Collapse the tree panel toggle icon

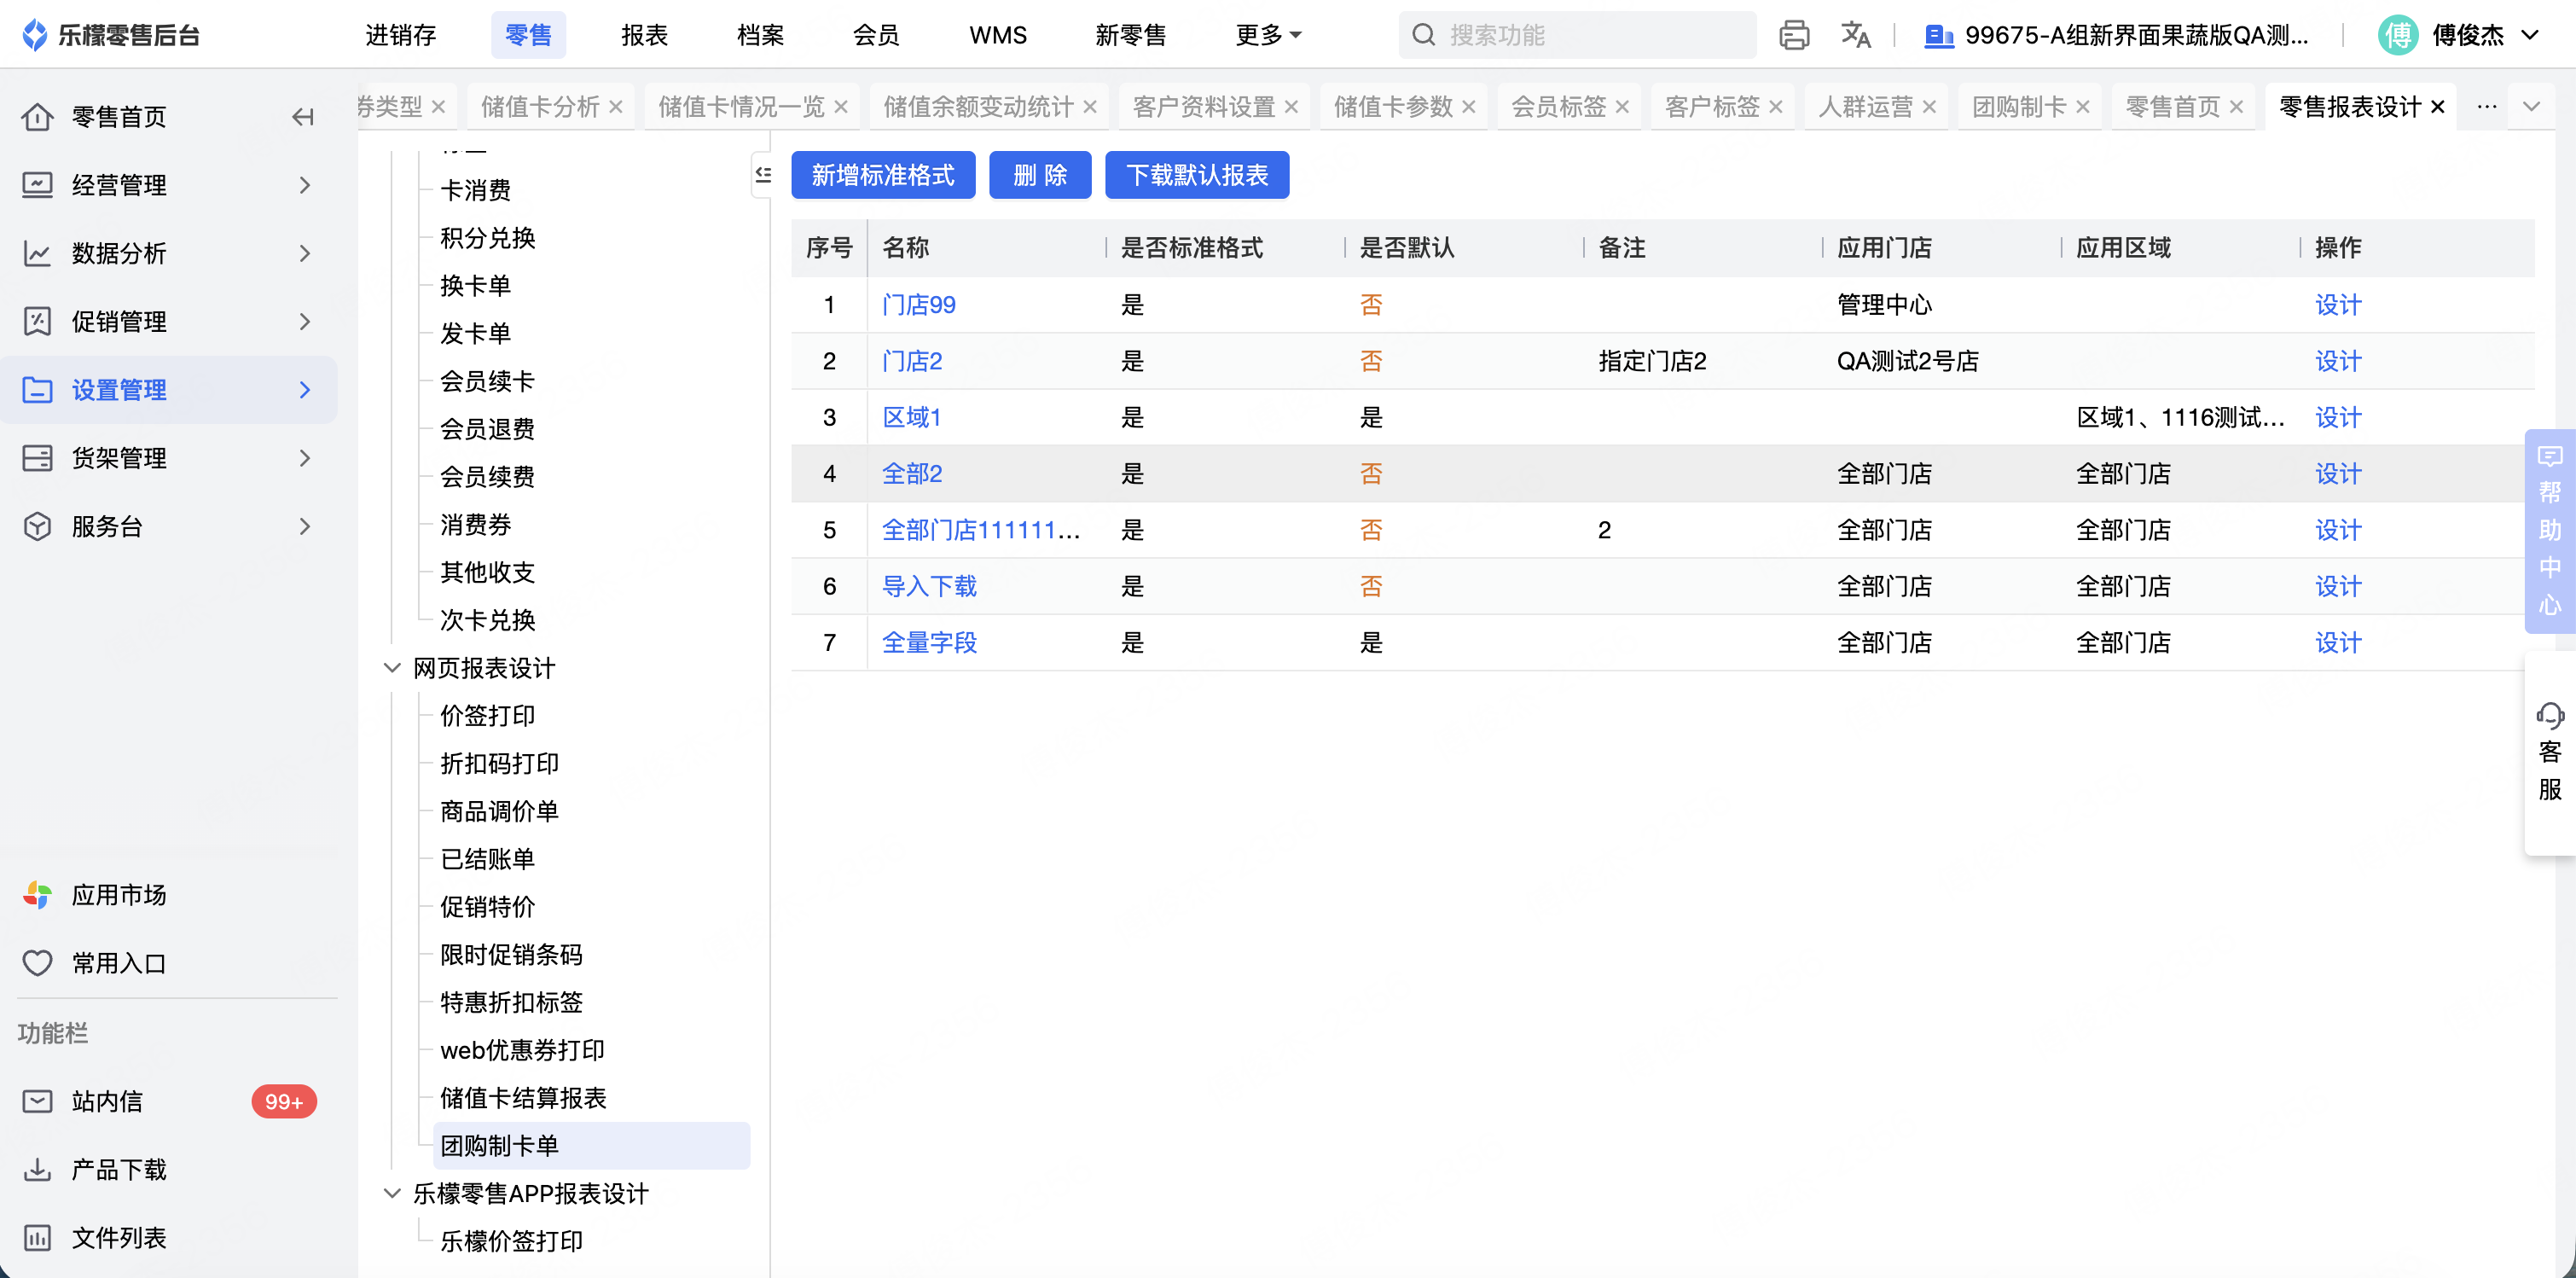coord(763,175)
